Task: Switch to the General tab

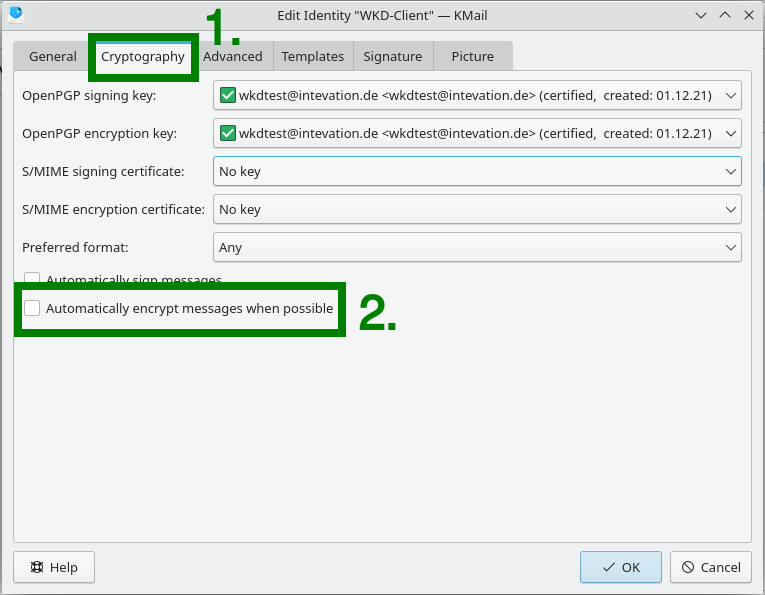Action: [x=52, y=57]
